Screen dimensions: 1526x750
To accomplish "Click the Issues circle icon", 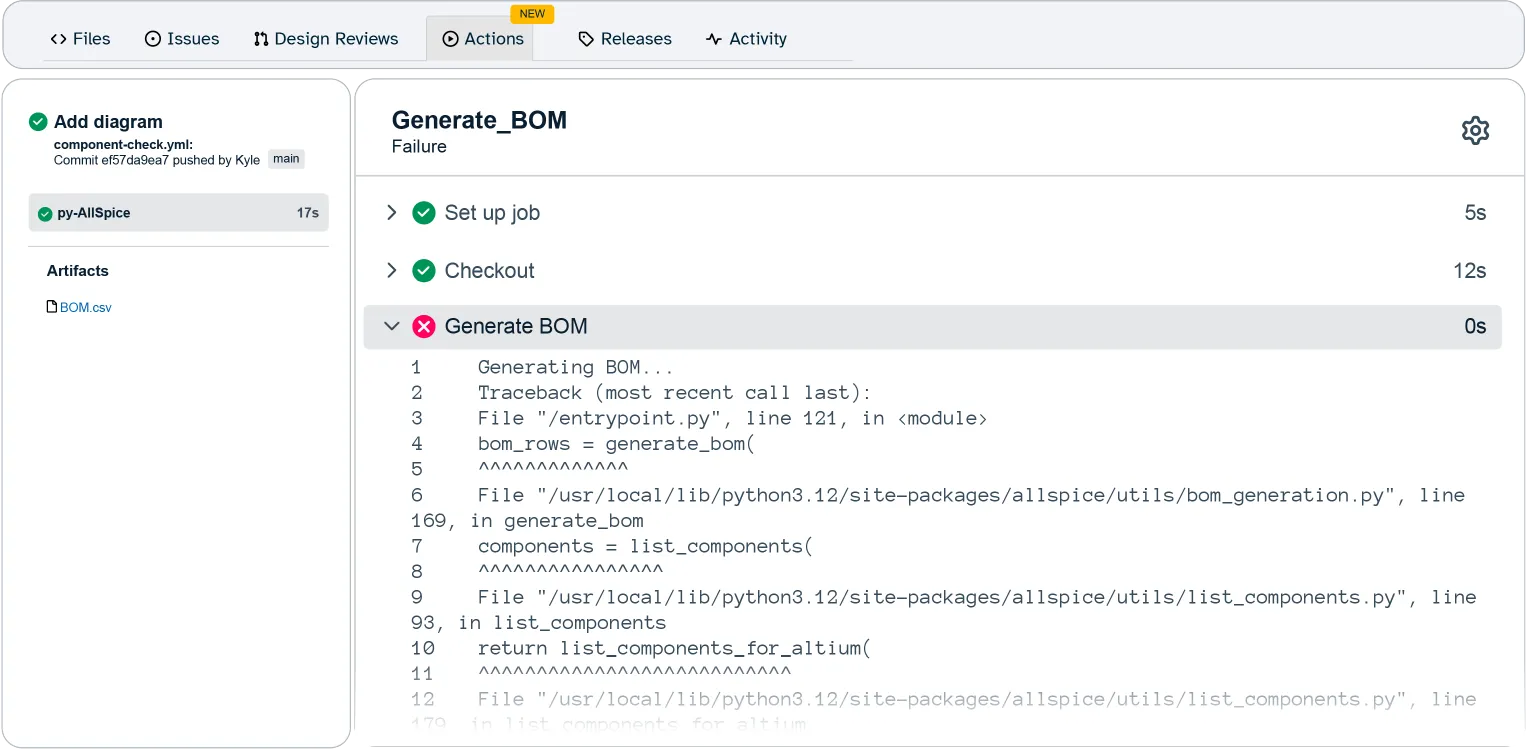I will 153,39.
